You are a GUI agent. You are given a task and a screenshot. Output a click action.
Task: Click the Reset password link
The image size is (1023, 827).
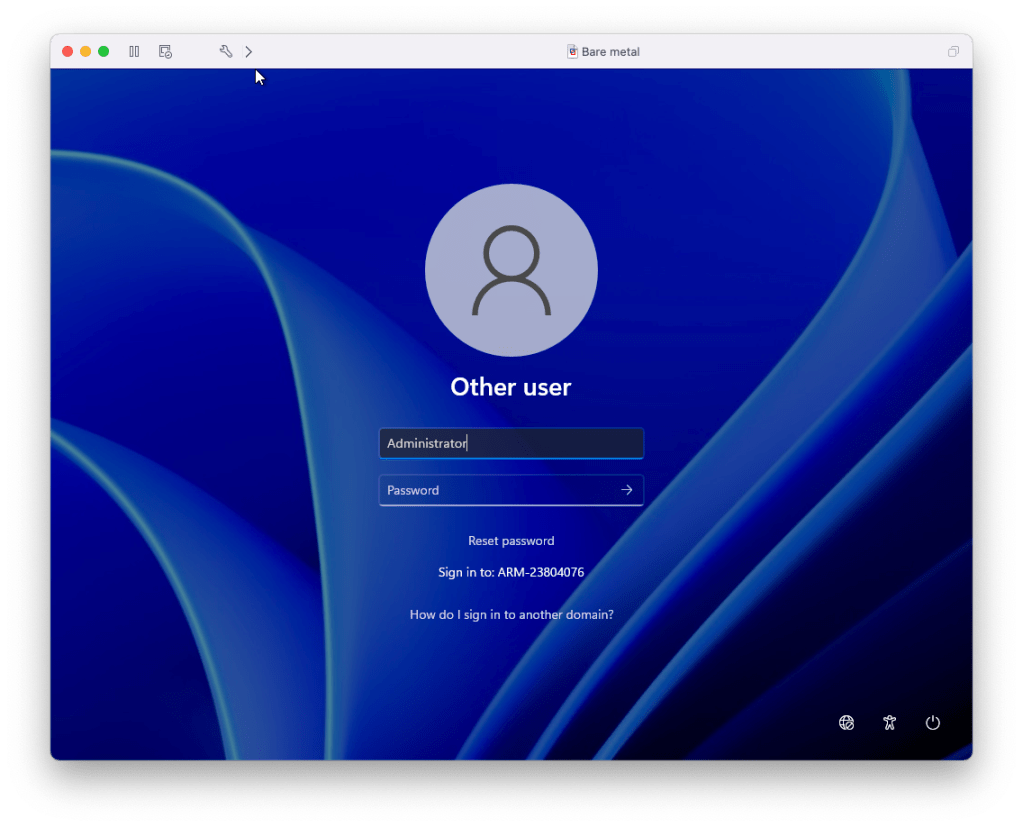coord(511,541)
